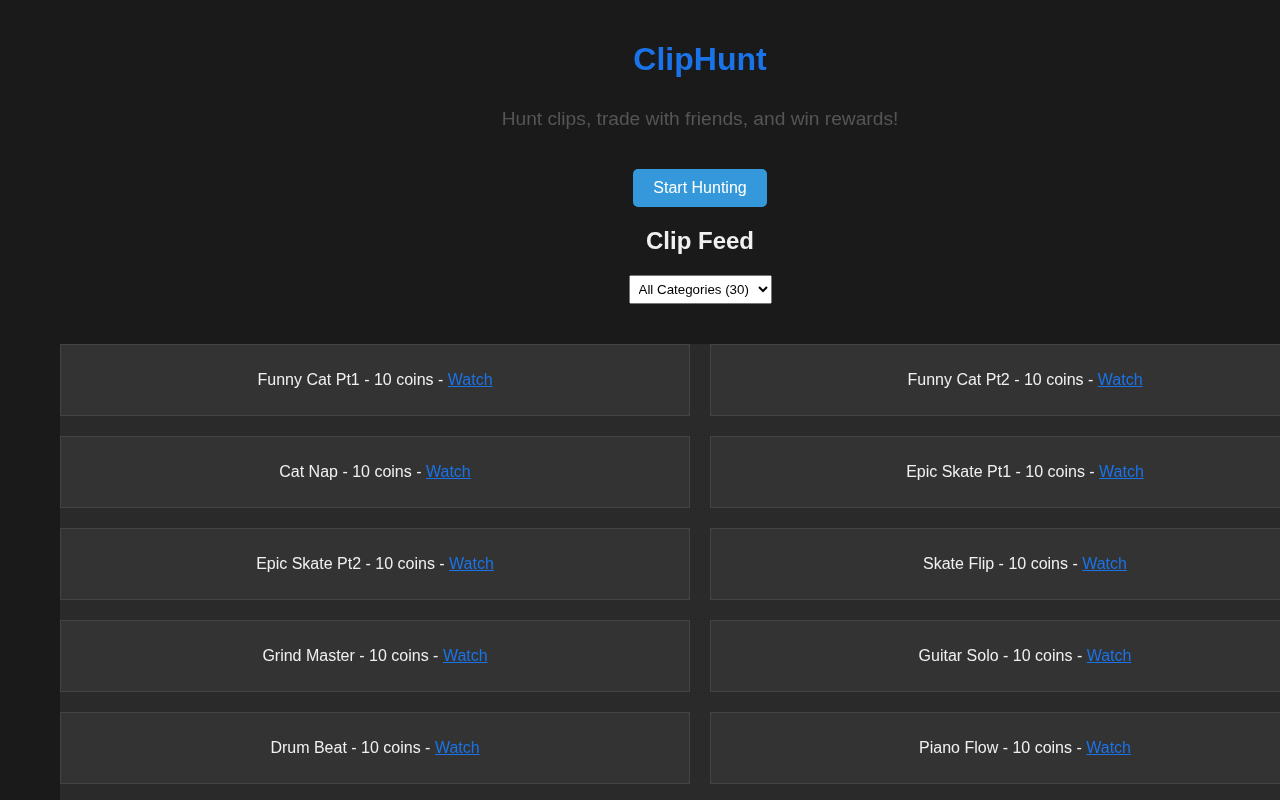Viewport: 1280px width, 800px height.
Task: Watch the Grind Master clip
Action: coord(465,656)
